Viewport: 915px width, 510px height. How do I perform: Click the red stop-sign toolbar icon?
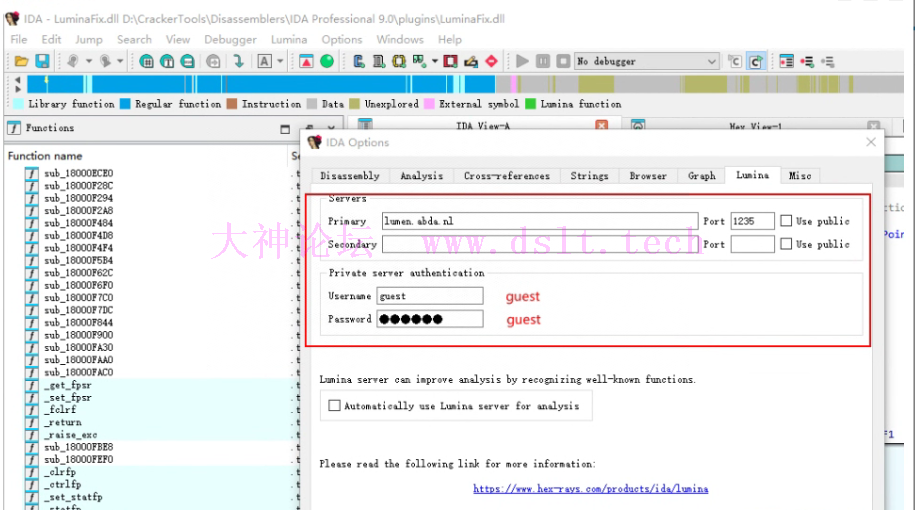click(491, 62)
